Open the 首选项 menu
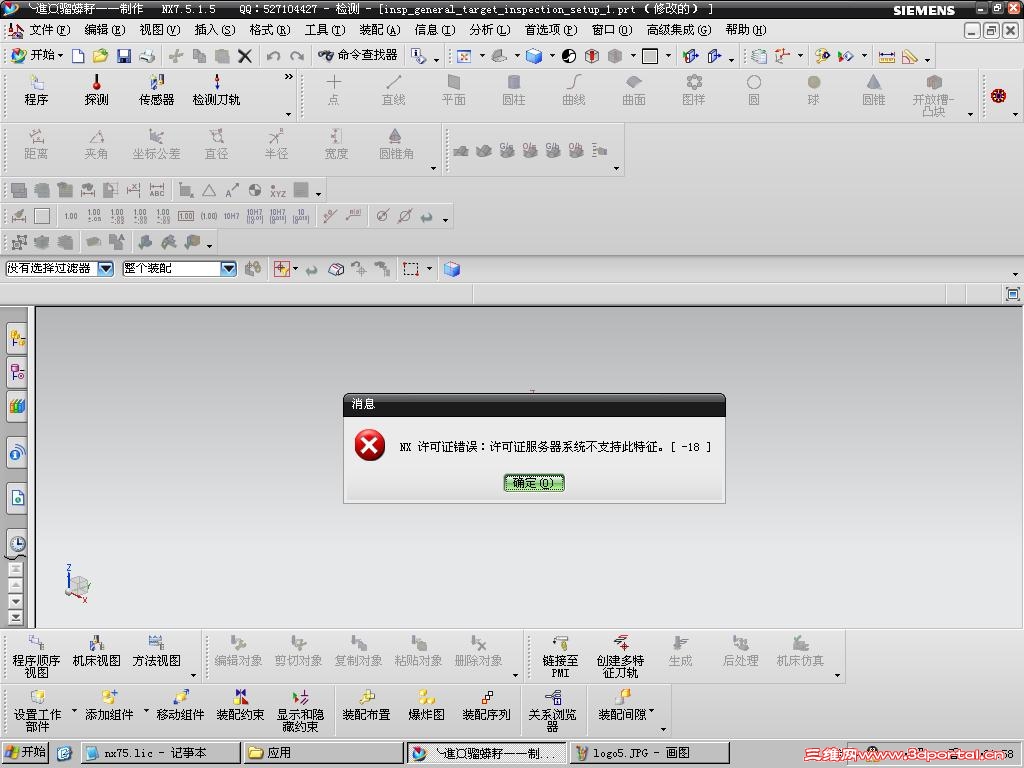 pyautogui.click(x=551, y=30)
